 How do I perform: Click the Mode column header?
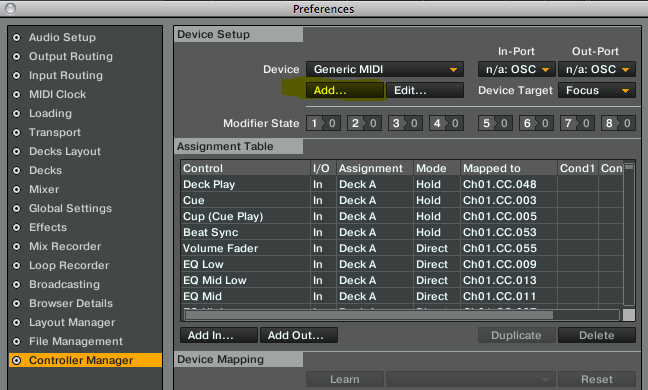(437, 168)
